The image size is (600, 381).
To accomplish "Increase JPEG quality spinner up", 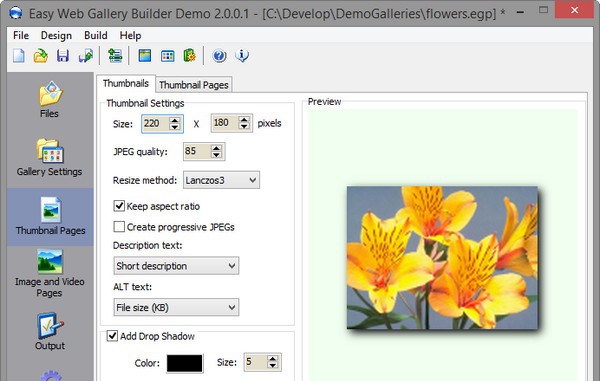I will (217, 148).
